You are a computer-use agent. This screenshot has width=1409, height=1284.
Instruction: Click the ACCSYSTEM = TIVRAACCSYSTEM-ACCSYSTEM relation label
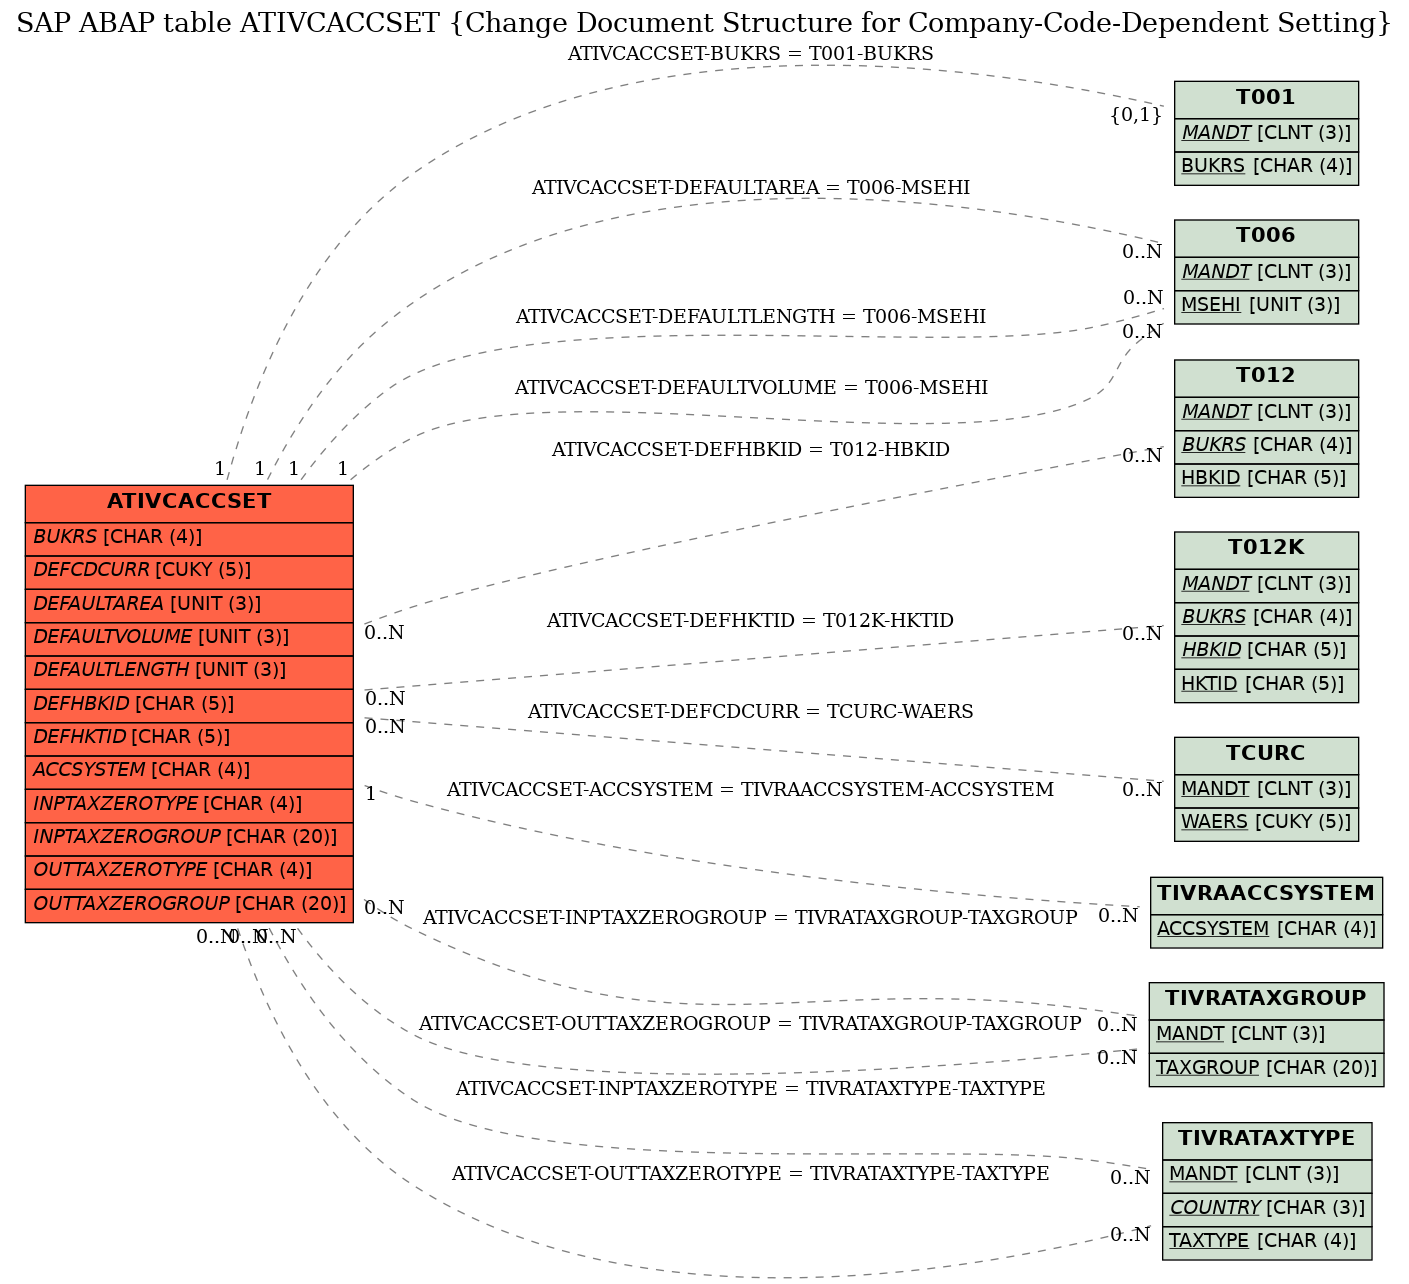tap(750, 790)
